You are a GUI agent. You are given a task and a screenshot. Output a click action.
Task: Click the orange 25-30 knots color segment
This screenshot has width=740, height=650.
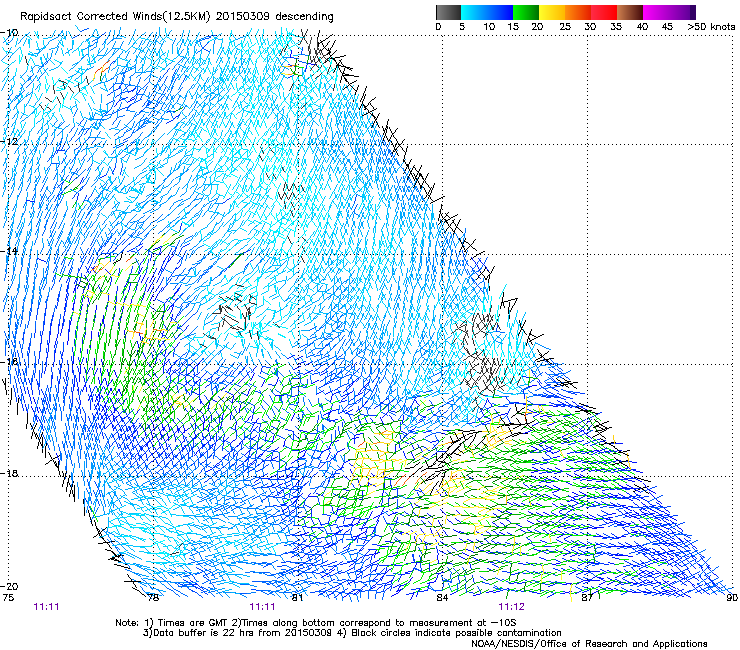[x=578, y=12]
